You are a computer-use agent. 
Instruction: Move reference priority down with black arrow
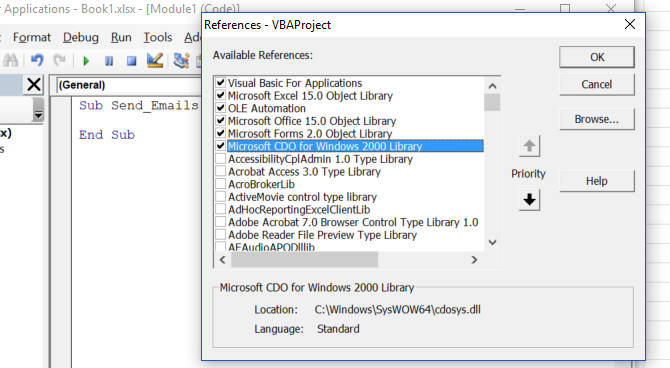[529, 200]
